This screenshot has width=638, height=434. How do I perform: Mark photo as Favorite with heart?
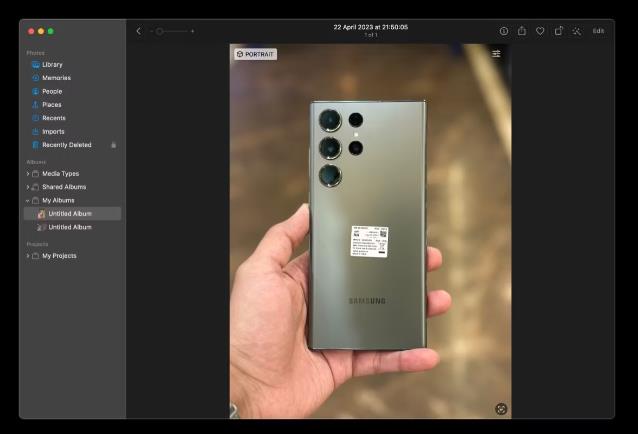point(540,31)
